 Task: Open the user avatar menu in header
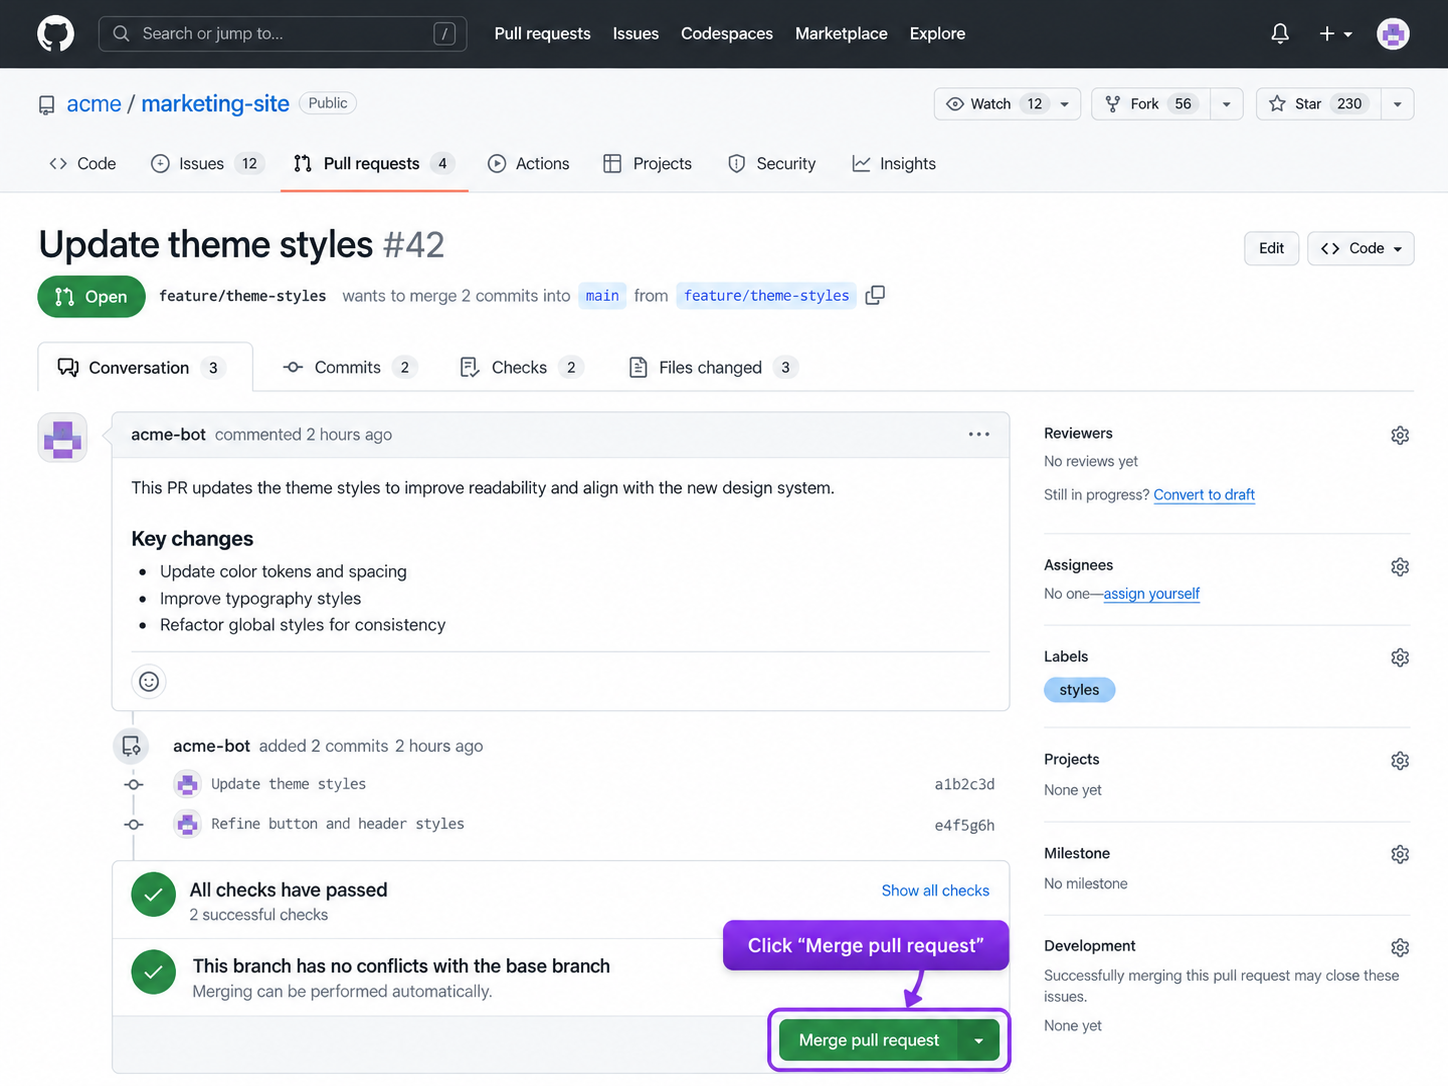(x=1393, y=34)
